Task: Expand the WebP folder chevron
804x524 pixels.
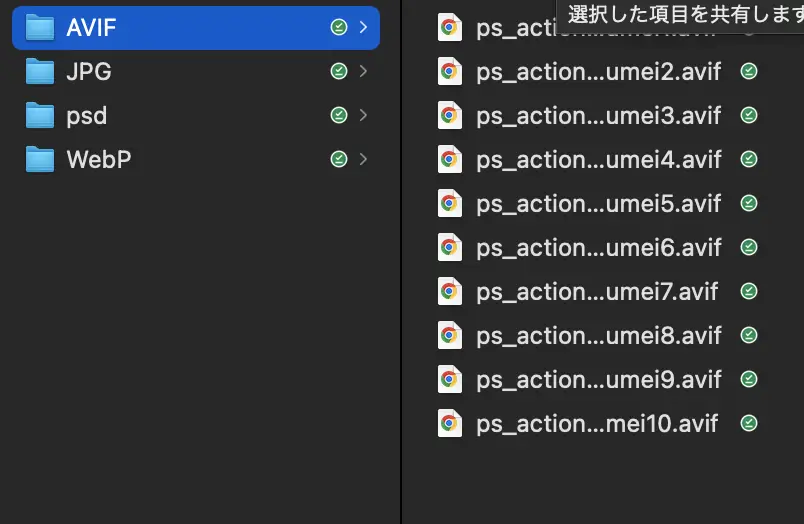Action: pyautogui.click(x=363, y=159)
